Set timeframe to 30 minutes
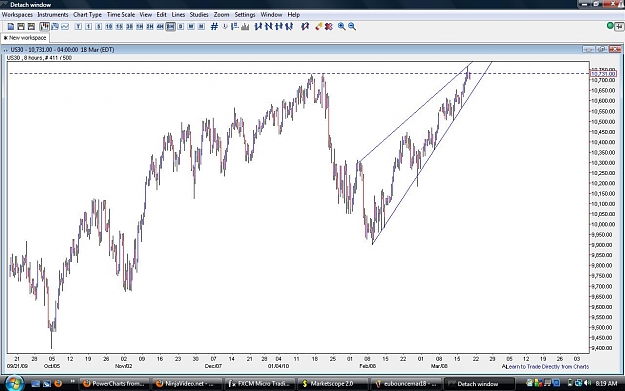625x391 pixels. pyautogui.click(x=129, y=27)
